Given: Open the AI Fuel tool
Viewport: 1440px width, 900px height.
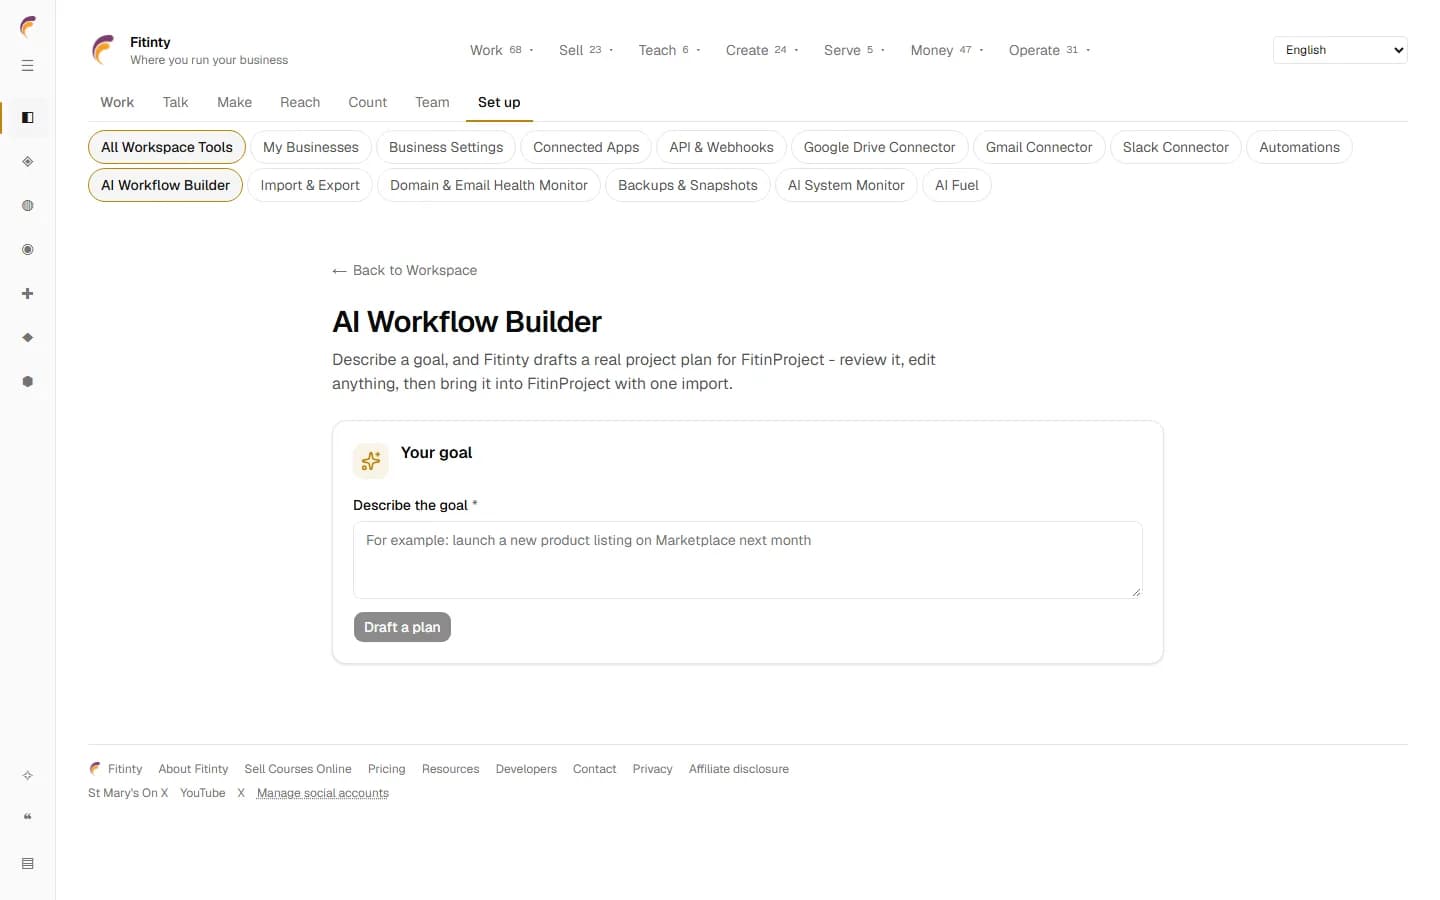Looking at the screenshot, I should [x=957, y=185].
